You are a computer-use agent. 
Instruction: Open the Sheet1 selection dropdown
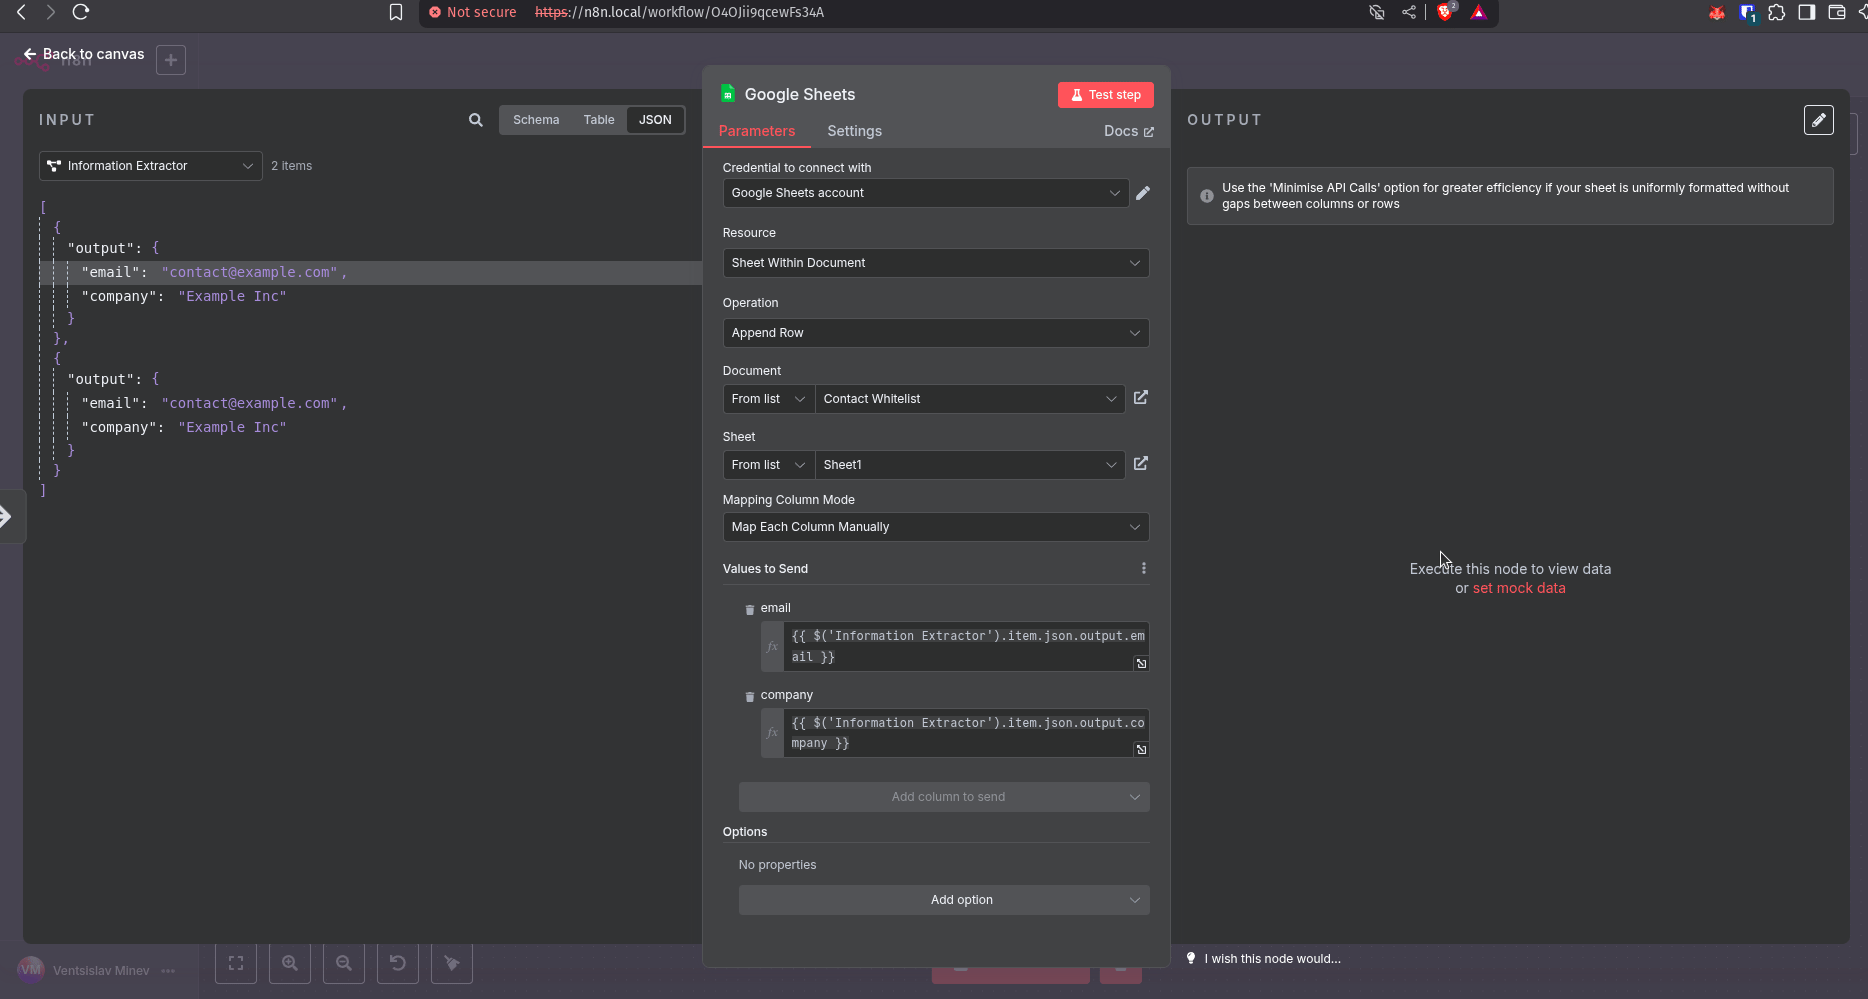[x=970, y=465]
